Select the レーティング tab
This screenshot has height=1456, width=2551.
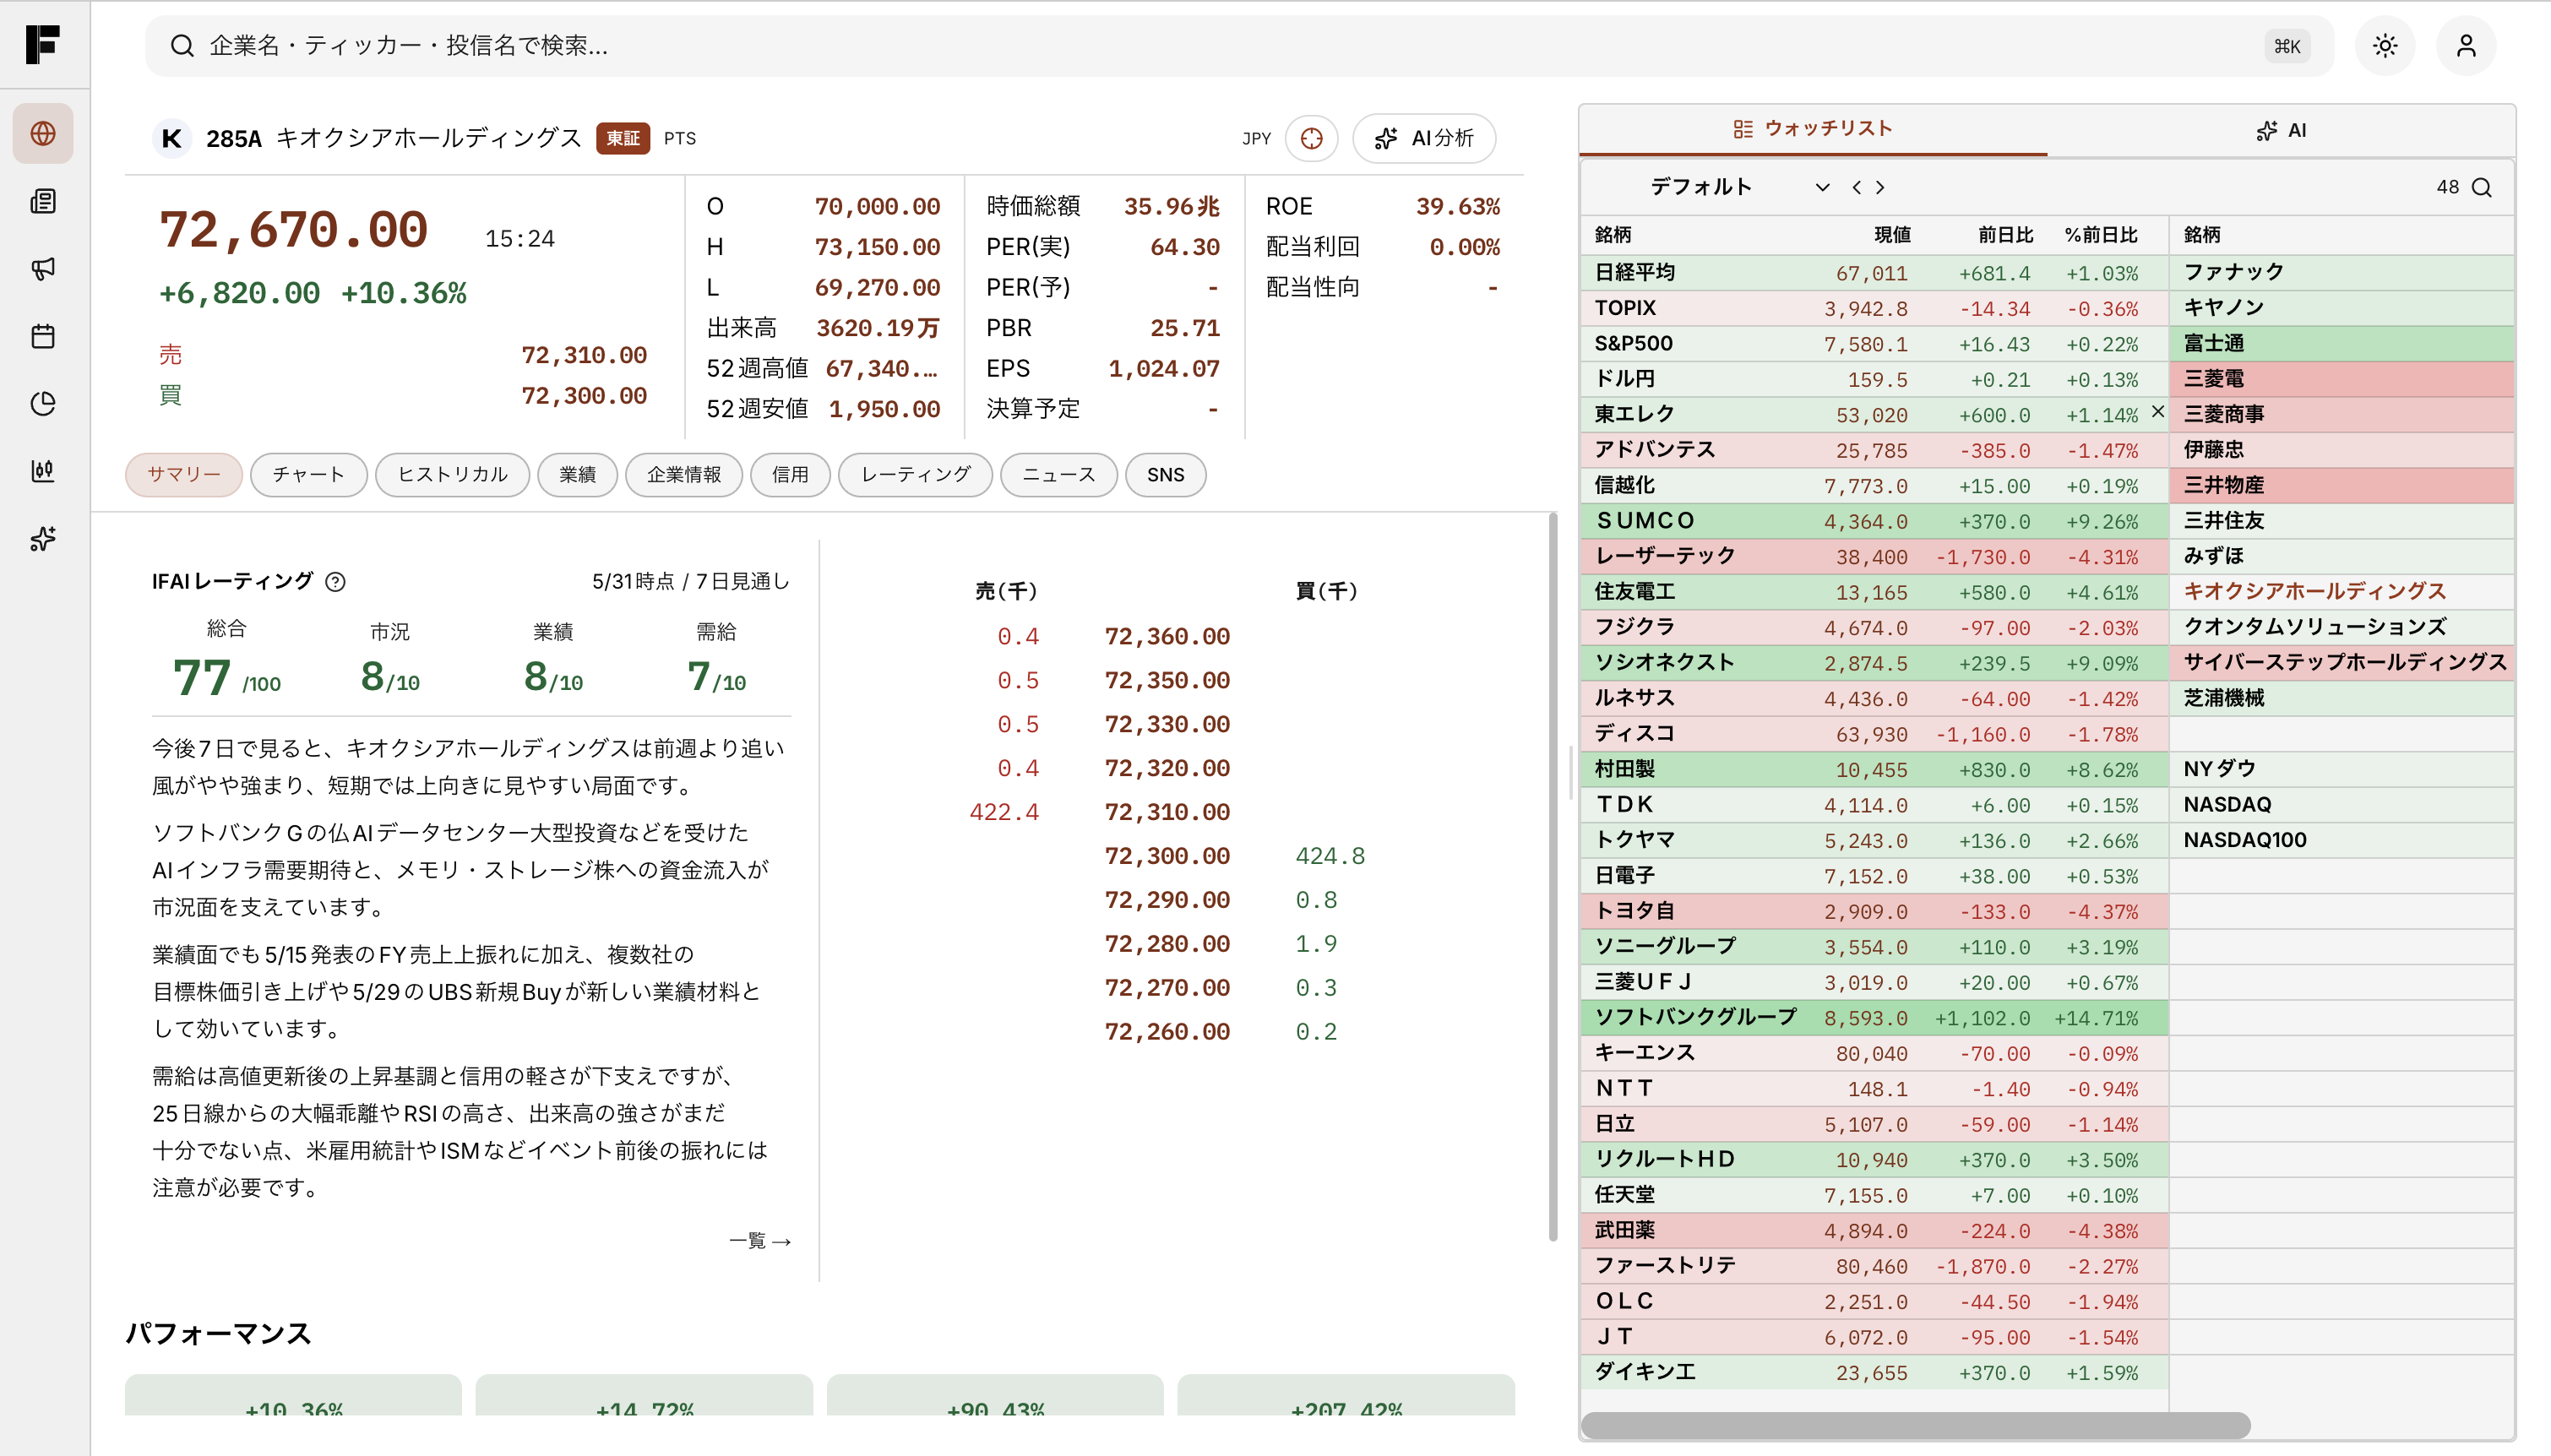[915, 475]
